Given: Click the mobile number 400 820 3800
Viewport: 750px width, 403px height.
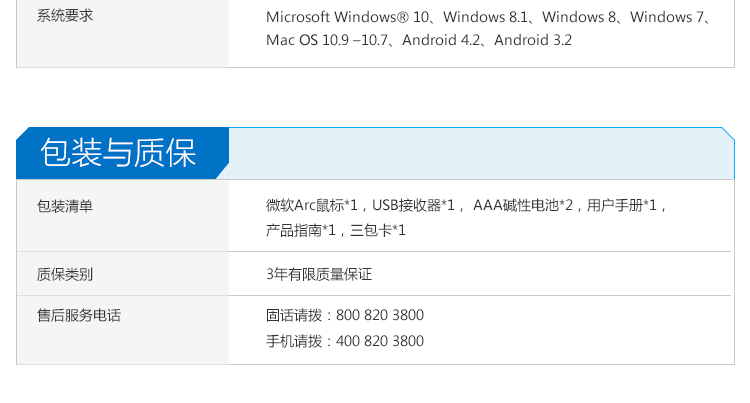Looking at the screenshot, I should [380, 341].
